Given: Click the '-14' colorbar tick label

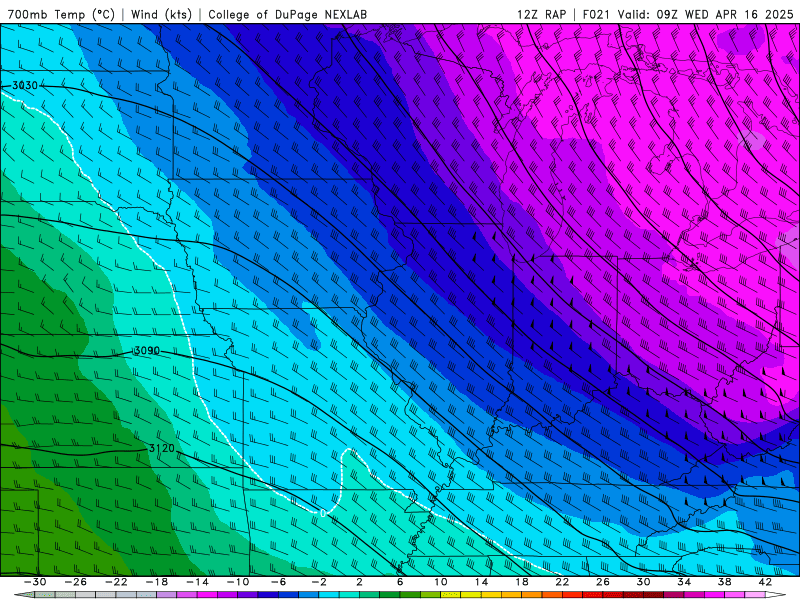Looking at the screenshot, I should [x=197, y=582].
